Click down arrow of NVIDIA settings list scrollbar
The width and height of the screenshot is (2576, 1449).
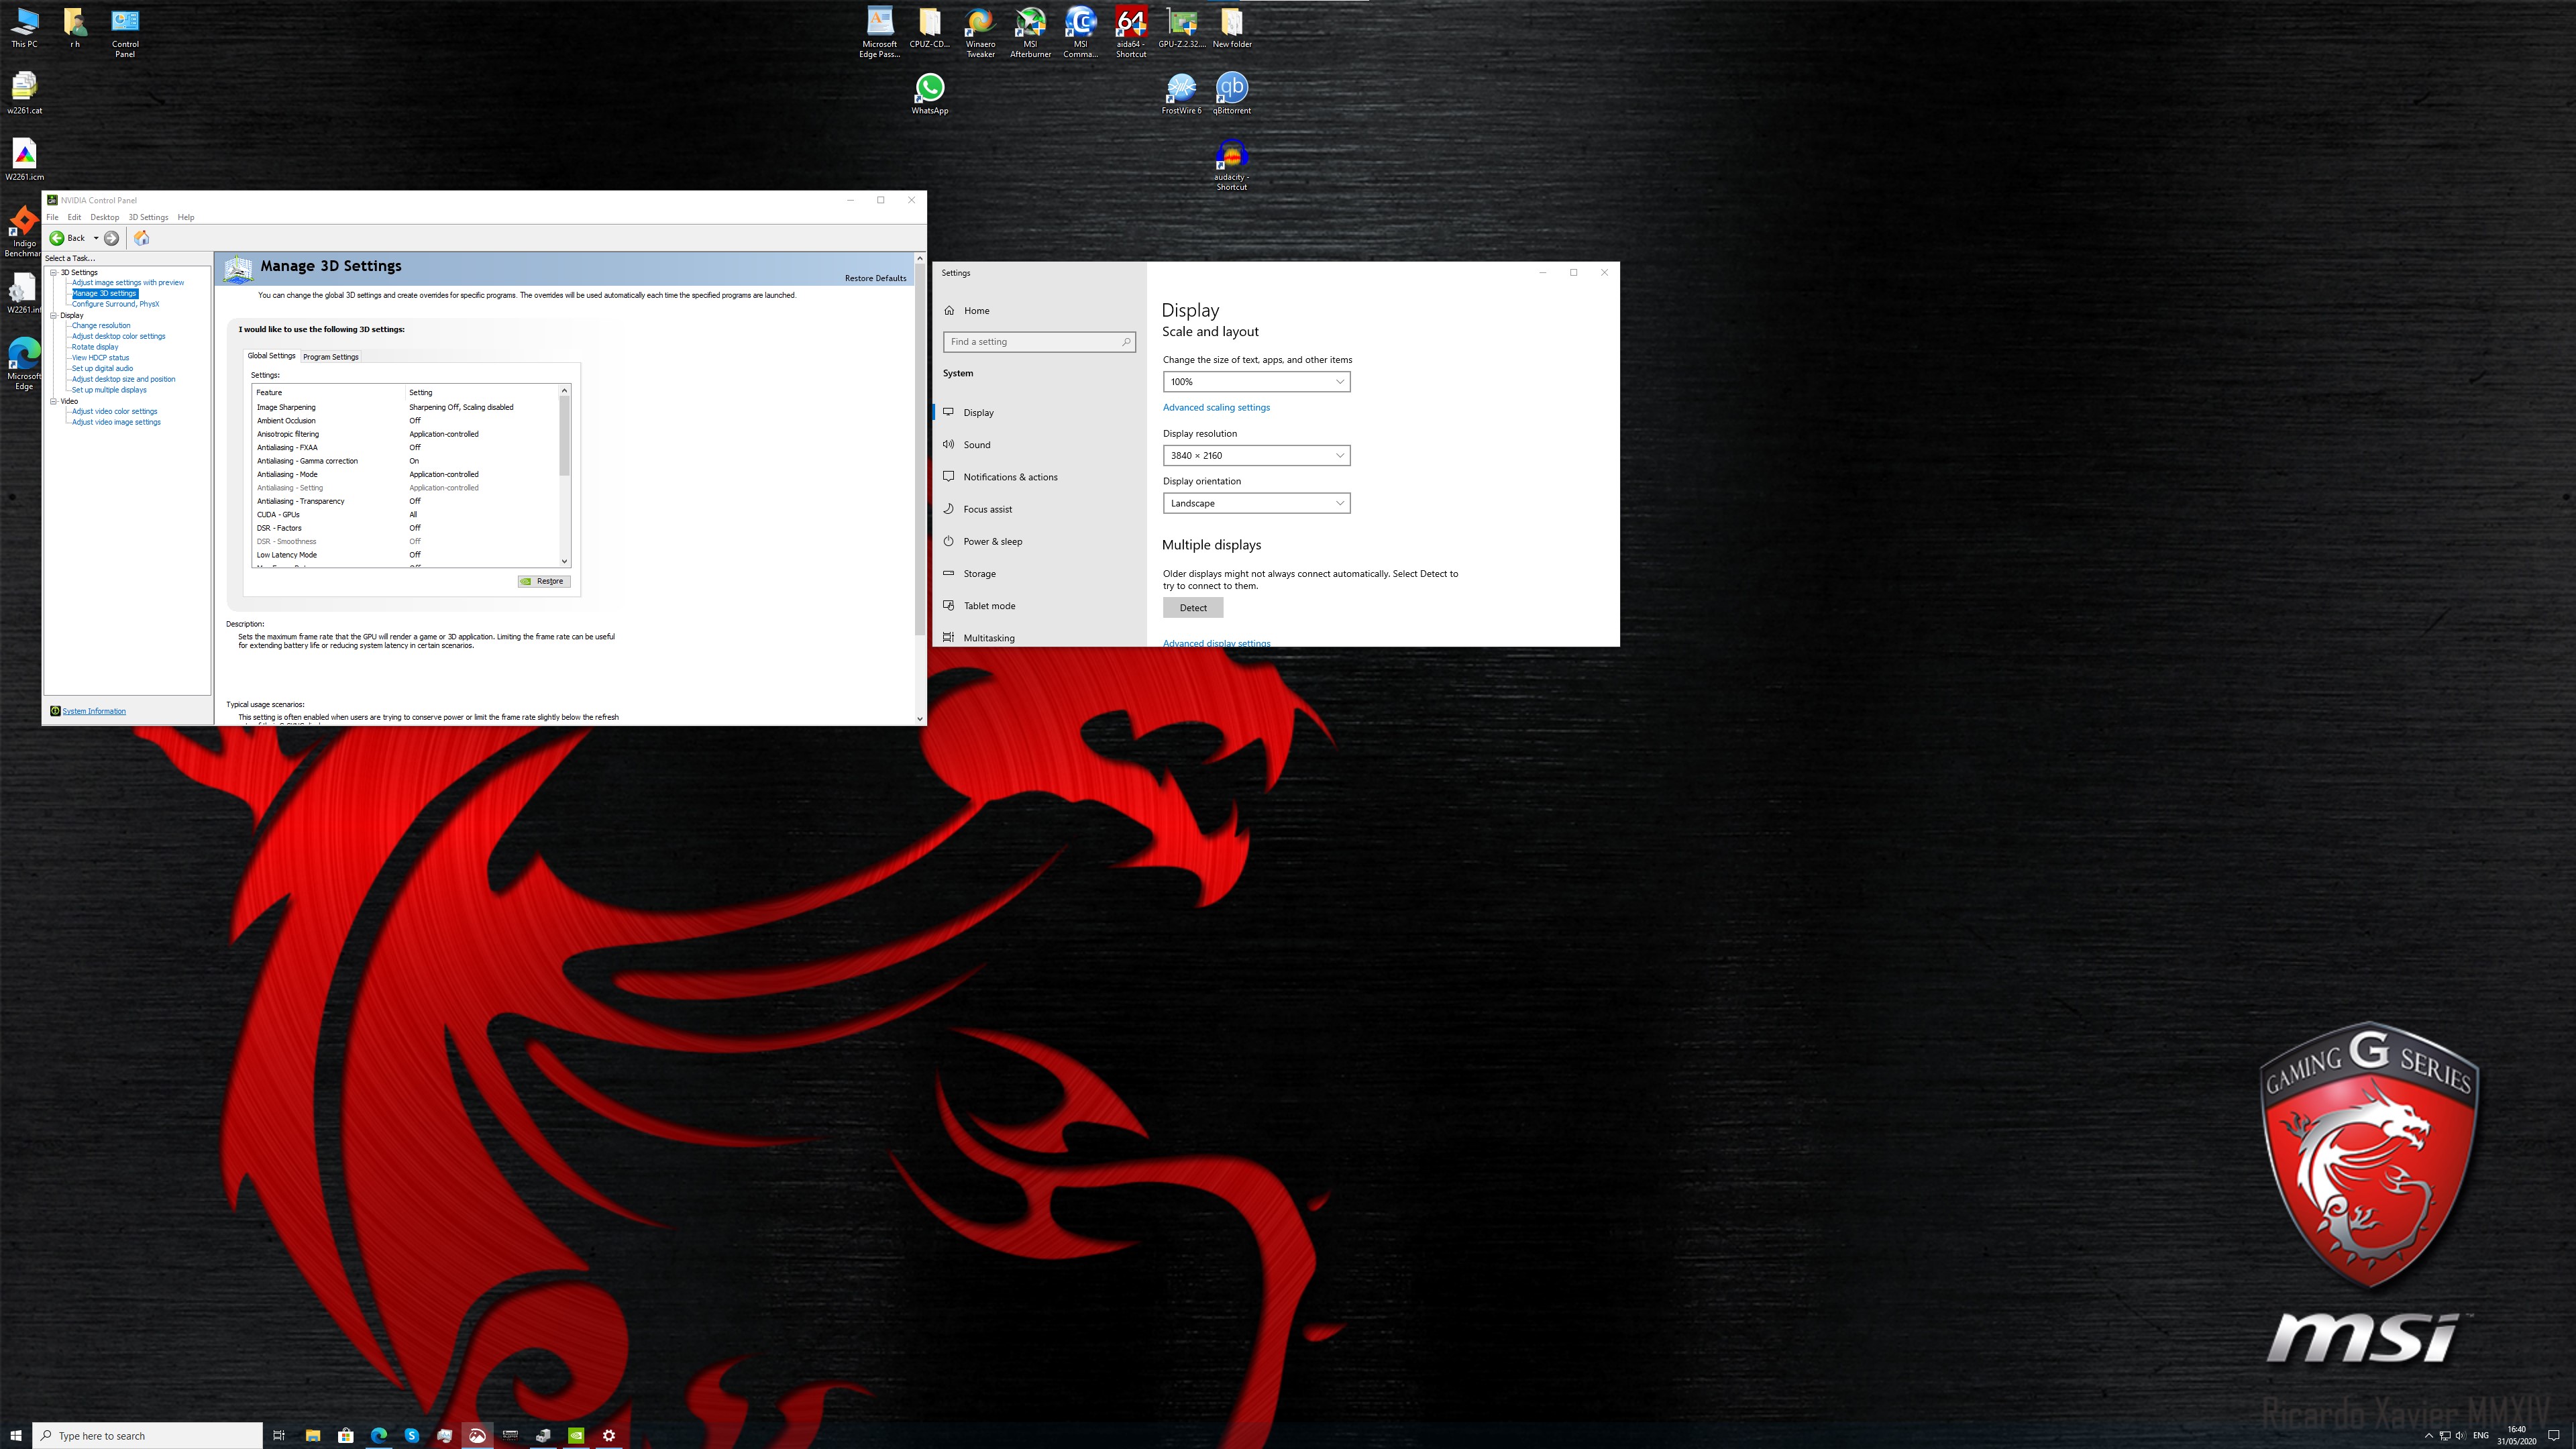[x=564, y=561]
